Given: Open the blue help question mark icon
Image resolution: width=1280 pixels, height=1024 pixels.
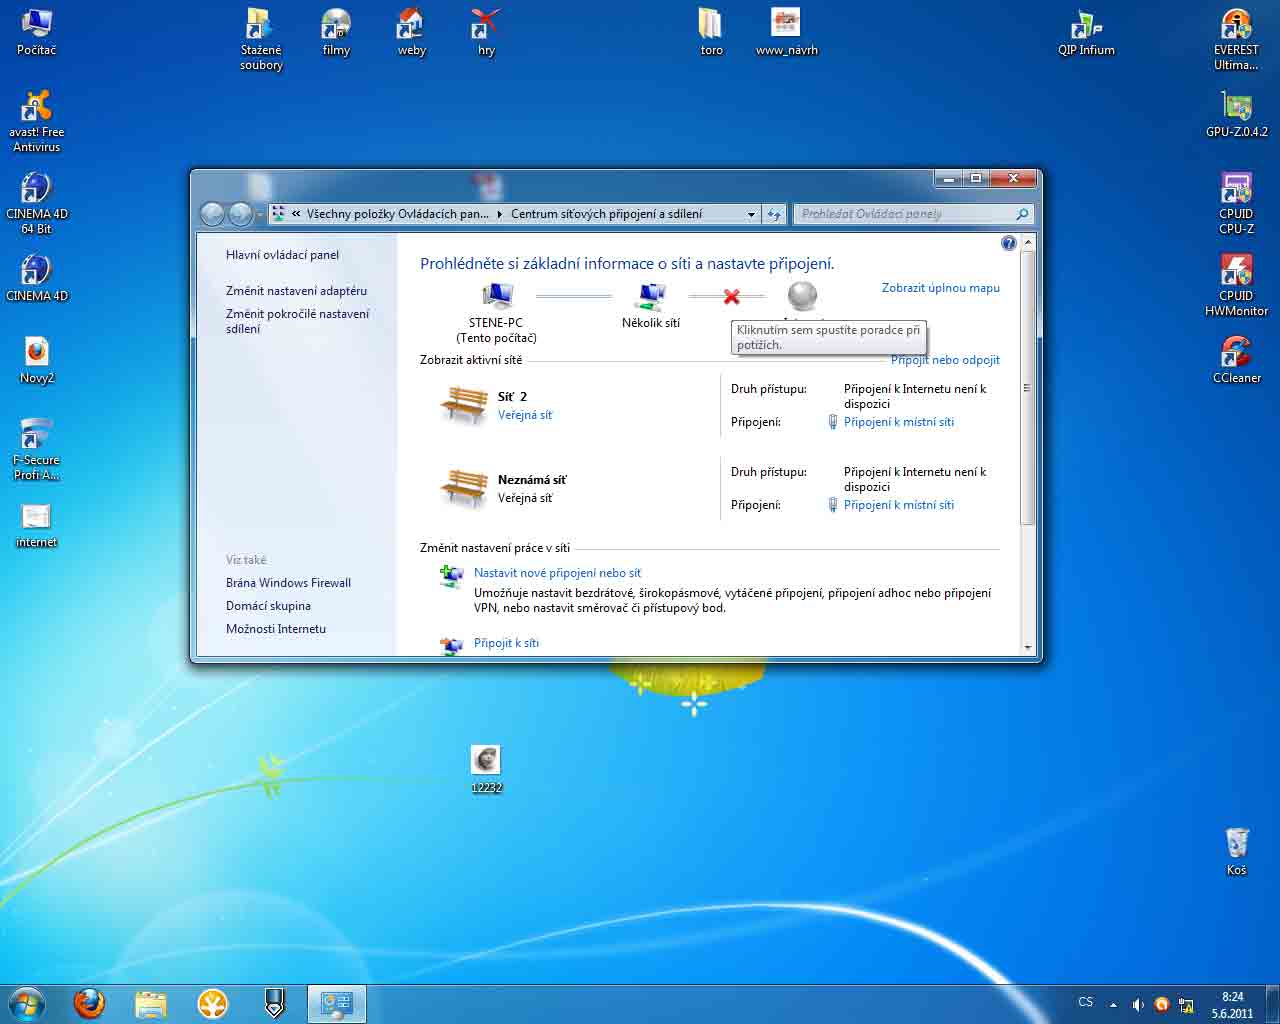Looking at the screenshot, I should click(x=1008, y=243).
